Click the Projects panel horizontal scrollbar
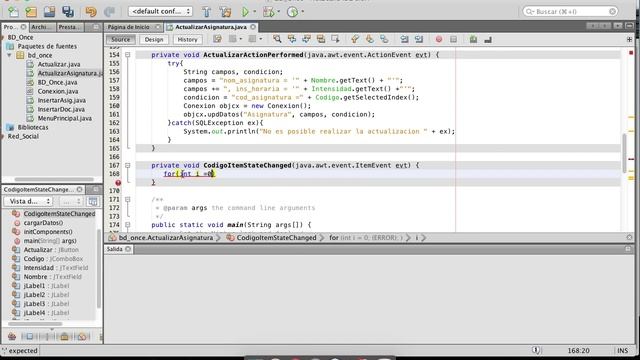The image size is (640, 360). coord(54,179)
